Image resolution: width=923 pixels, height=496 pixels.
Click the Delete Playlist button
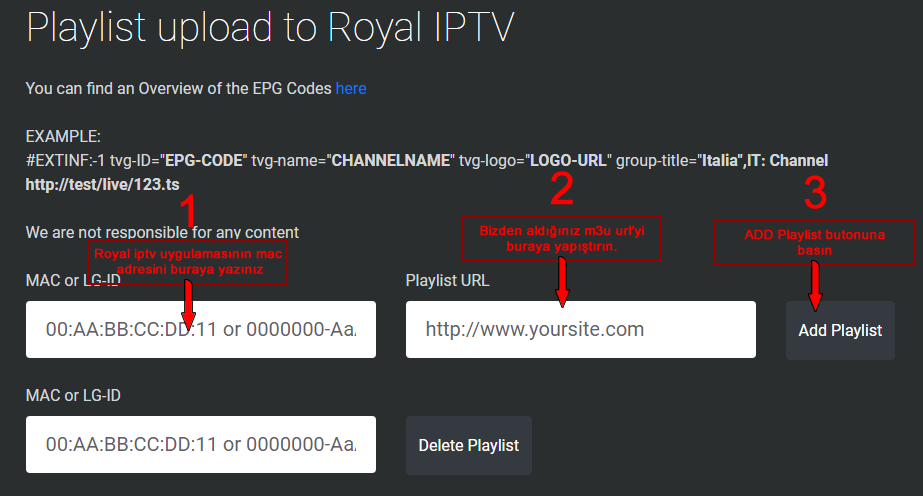coord(469,445)
